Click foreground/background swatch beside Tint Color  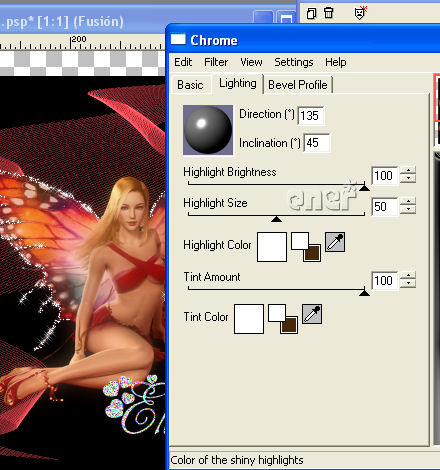[283, 319]
